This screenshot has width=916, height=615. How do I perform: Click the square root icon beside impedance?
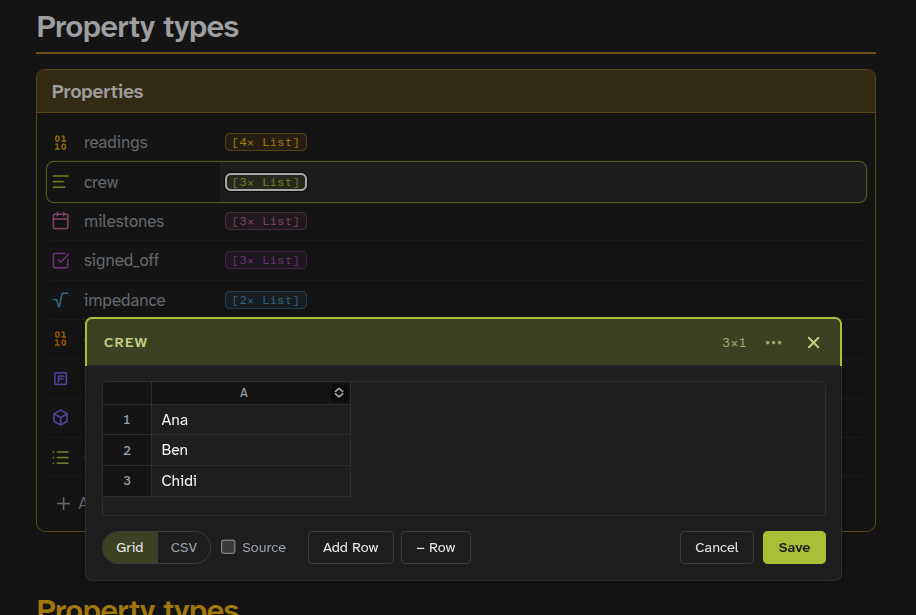click(61, 300)
